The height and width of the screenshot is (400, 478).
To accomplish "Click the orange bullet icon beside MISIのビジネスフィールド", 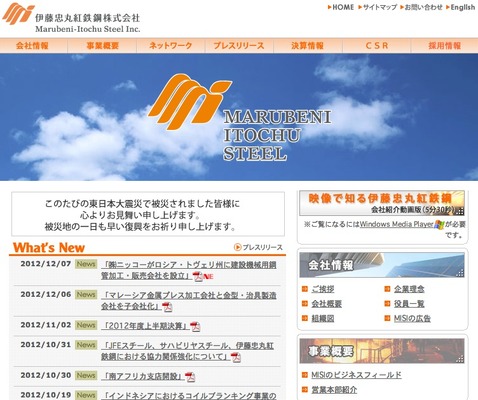I will pyautogui.click(x=305, y=375).
